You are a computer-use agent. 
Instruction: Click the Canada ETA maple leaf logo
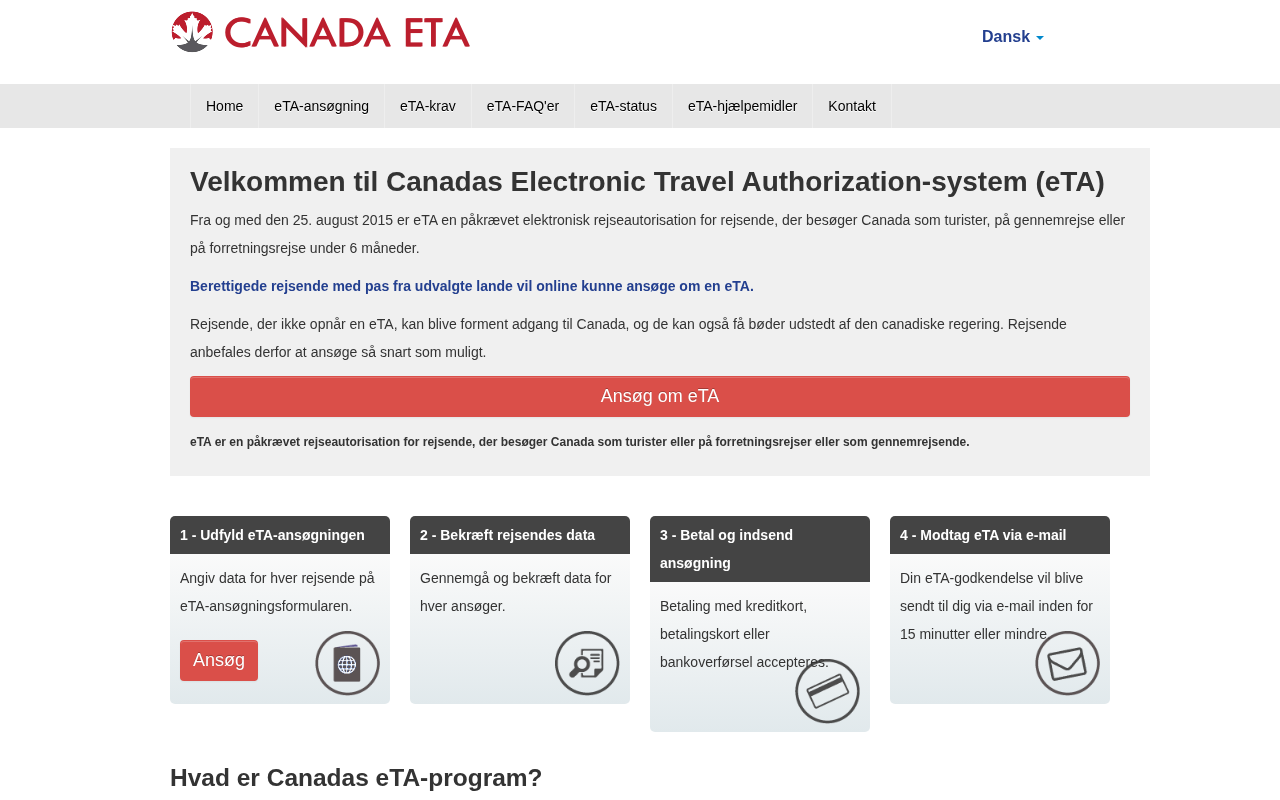tap(192, 32)
